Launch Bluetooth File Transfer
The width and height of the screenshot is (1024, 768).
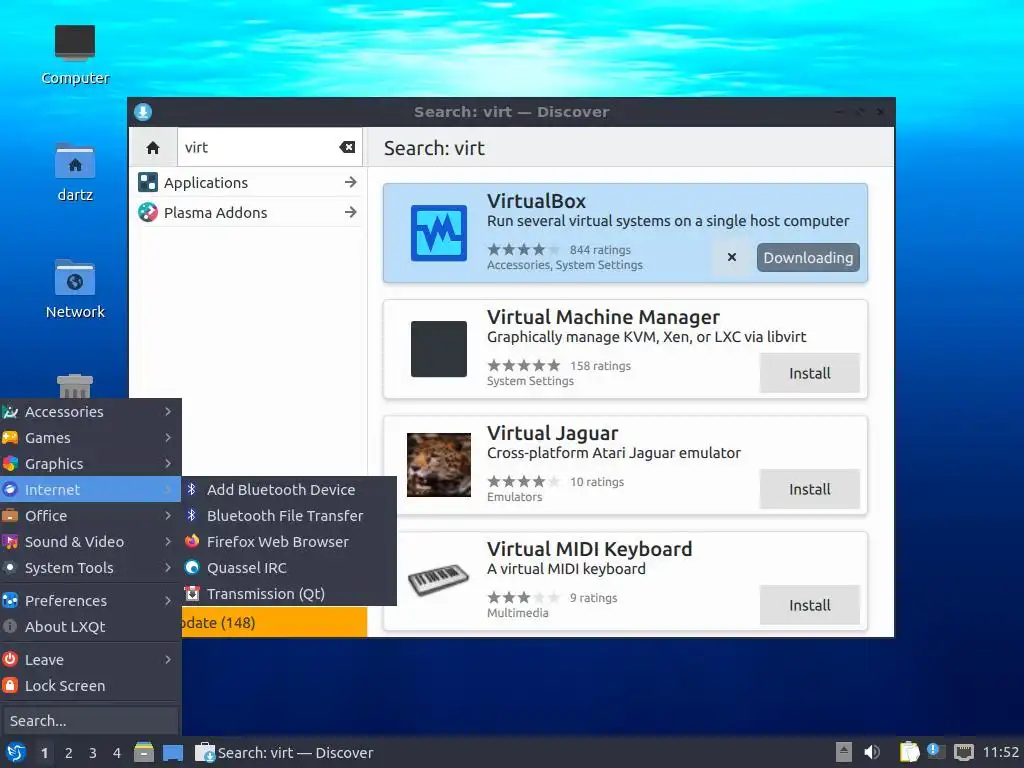coord(289,515)
